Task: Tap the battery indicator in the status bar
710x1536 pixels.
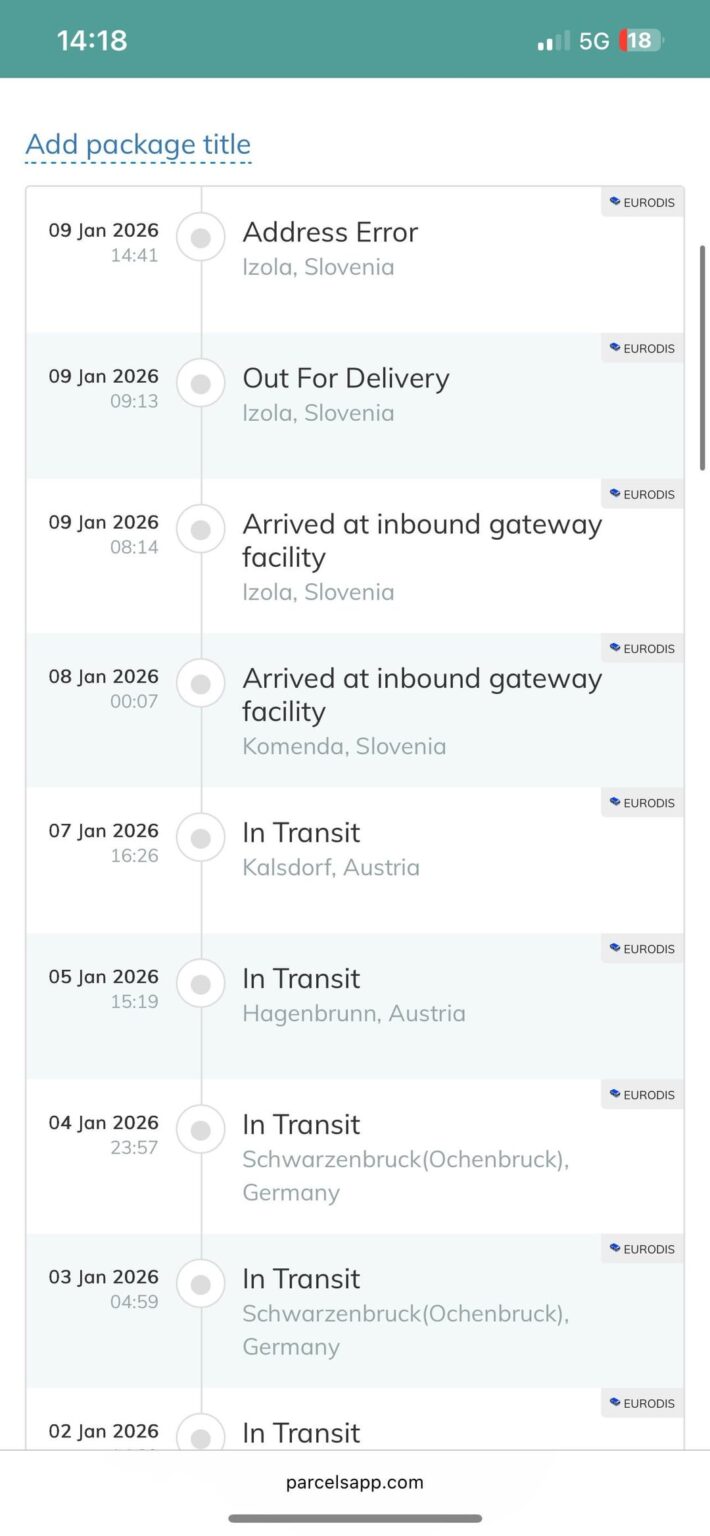Action: 640,40
